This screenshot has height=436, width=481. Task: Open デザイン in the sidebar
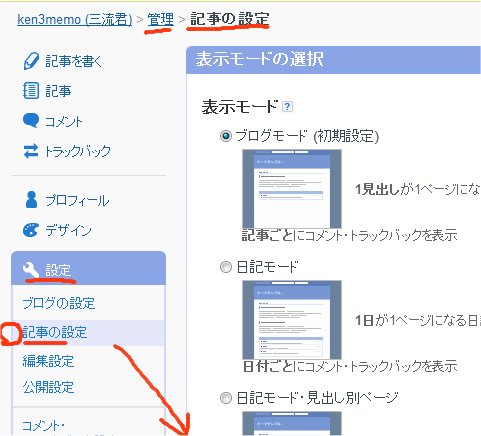click(68, 230)
